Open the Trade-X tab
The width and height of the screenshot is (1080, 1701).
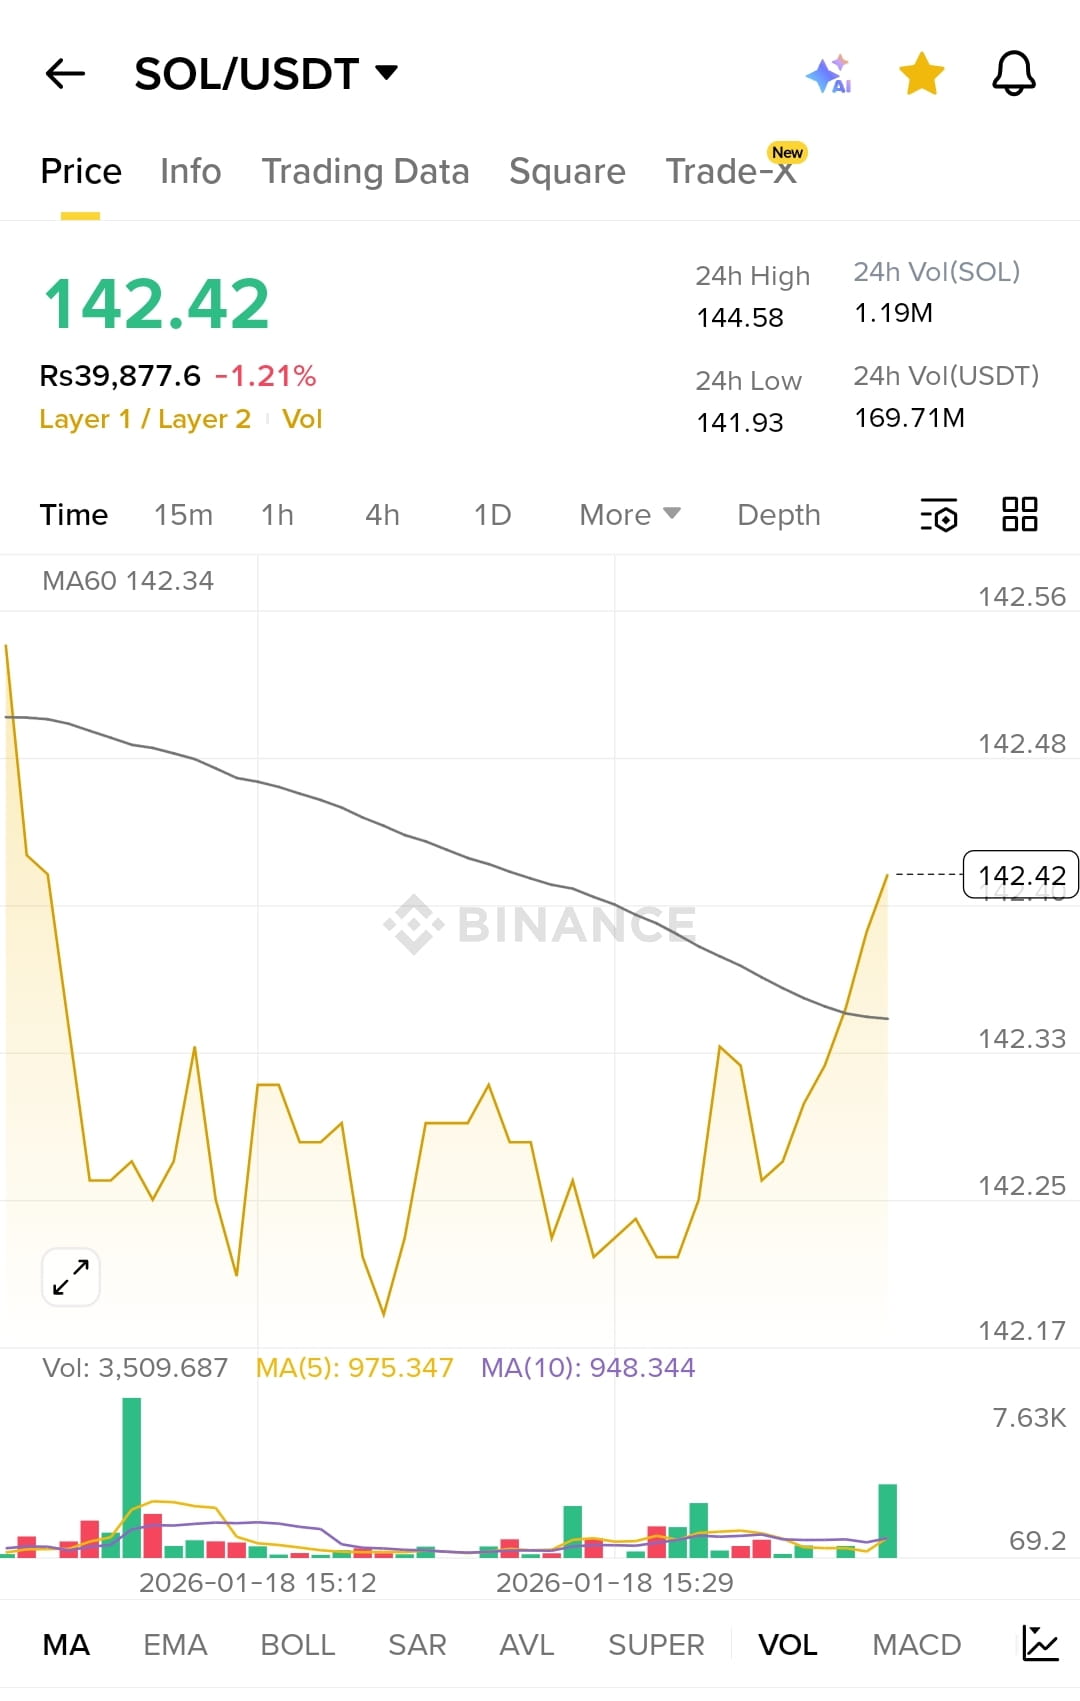[x=731, y=171]
